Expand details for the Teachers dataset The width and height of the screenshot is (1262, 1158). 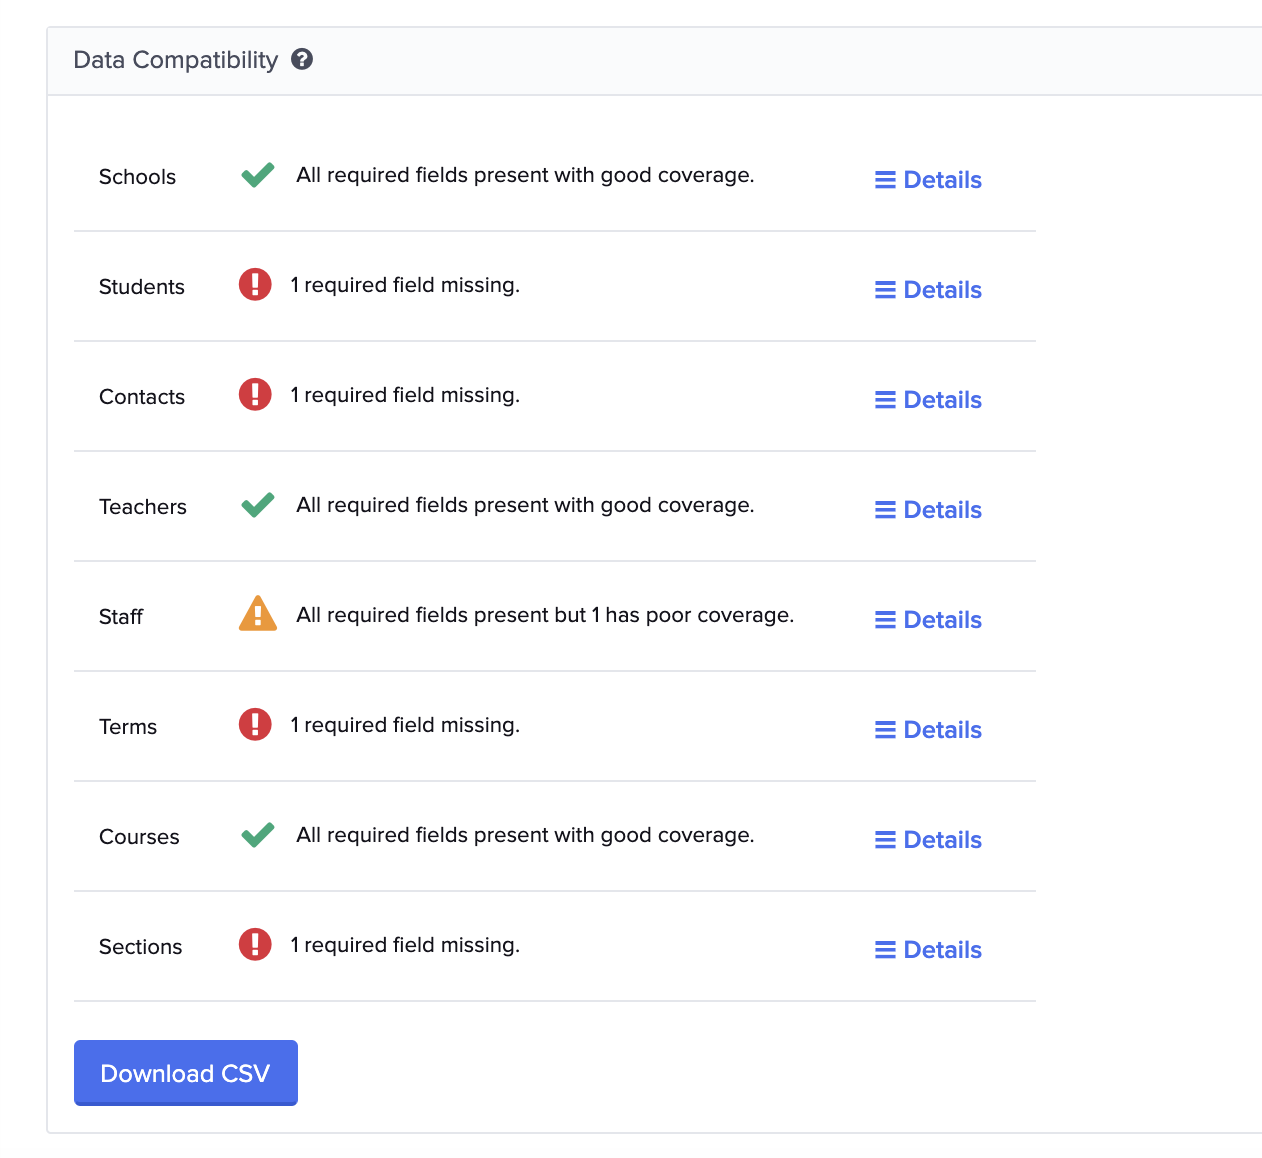(927, 509)
